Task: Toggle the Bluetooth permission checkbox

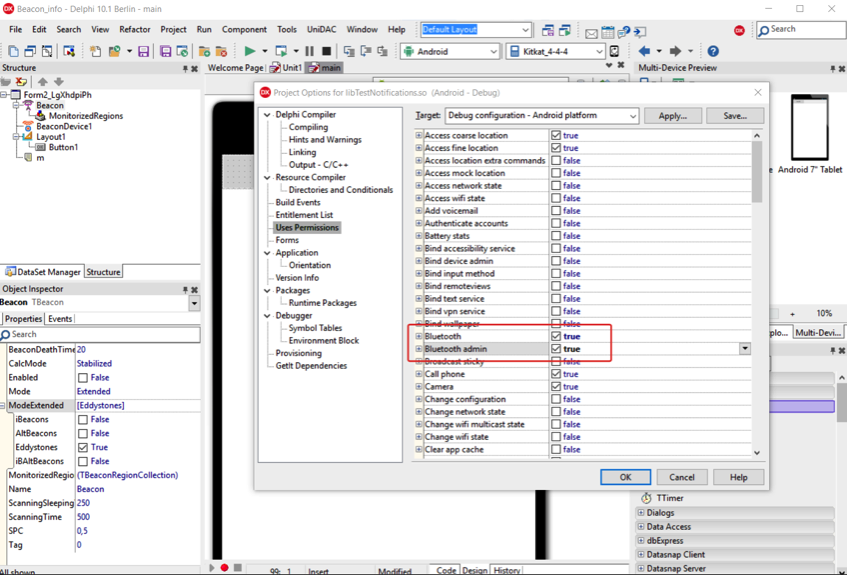Action: point(556,336)
